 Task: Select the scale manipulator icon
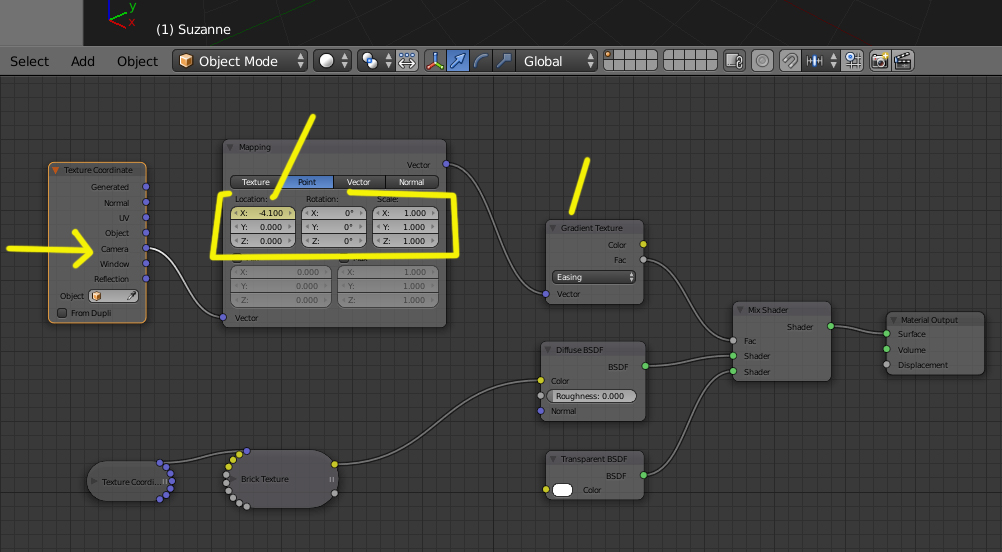pyautogui.click(x=504, y=61)
